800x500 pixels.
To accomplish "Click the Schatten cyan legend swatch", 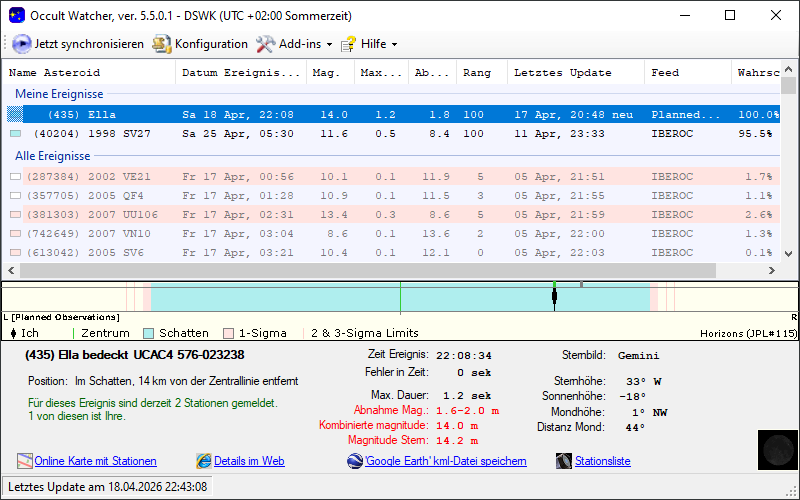I will [148, 334].
